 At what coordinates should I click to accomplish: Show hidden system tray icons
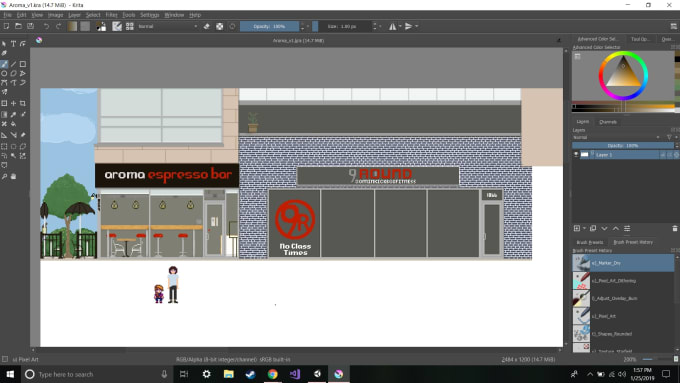click(x=590, y=374)
